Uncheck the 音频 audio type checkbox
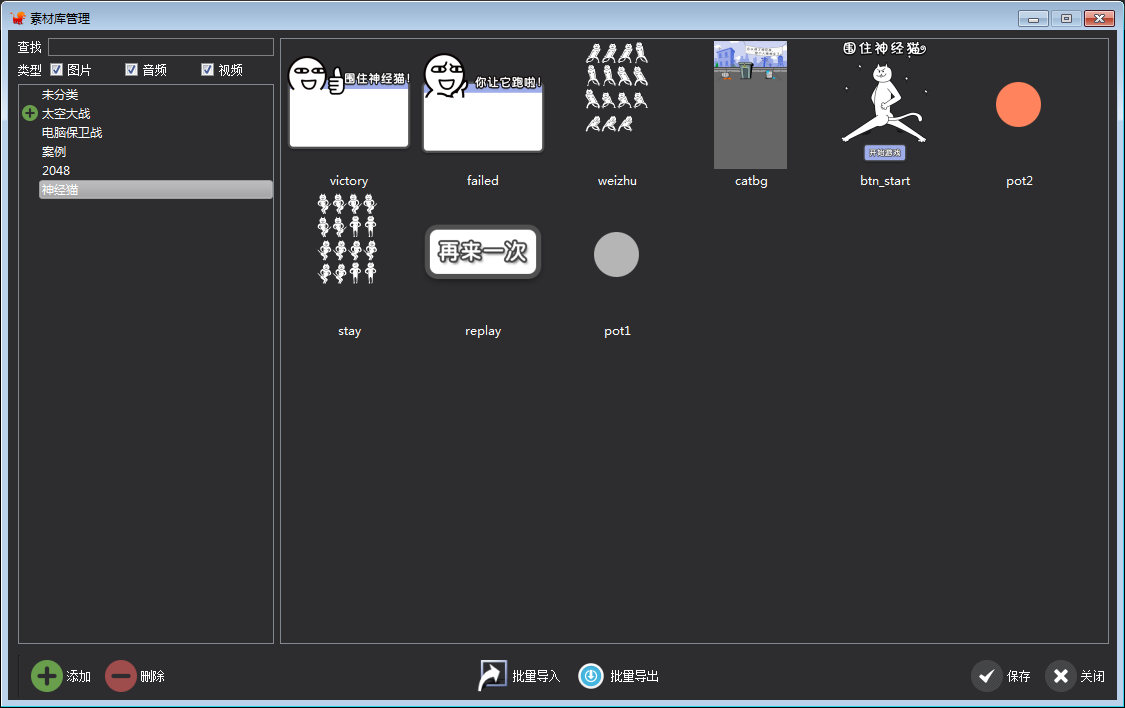This screenshot has height=708, width=1125. pos(131,70)
